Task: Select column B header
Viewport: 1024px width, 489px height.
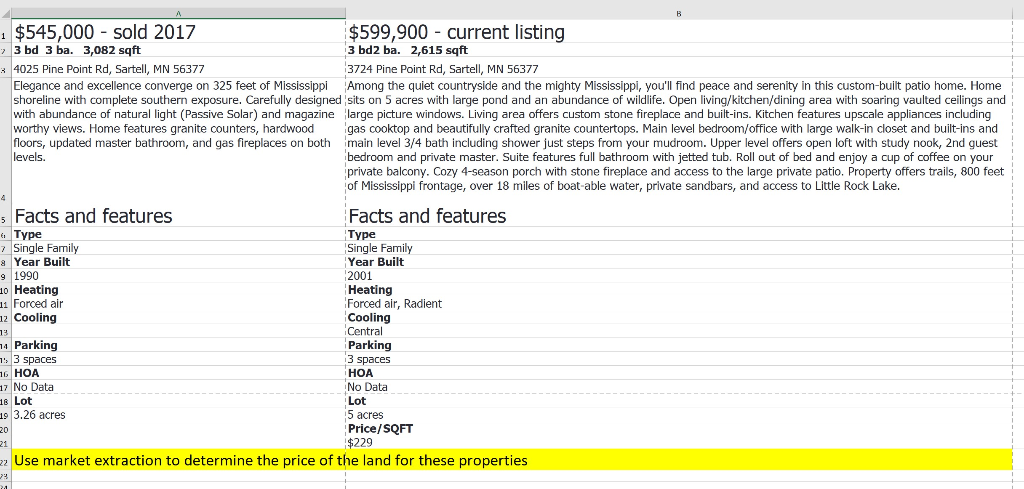Action: 679,13
